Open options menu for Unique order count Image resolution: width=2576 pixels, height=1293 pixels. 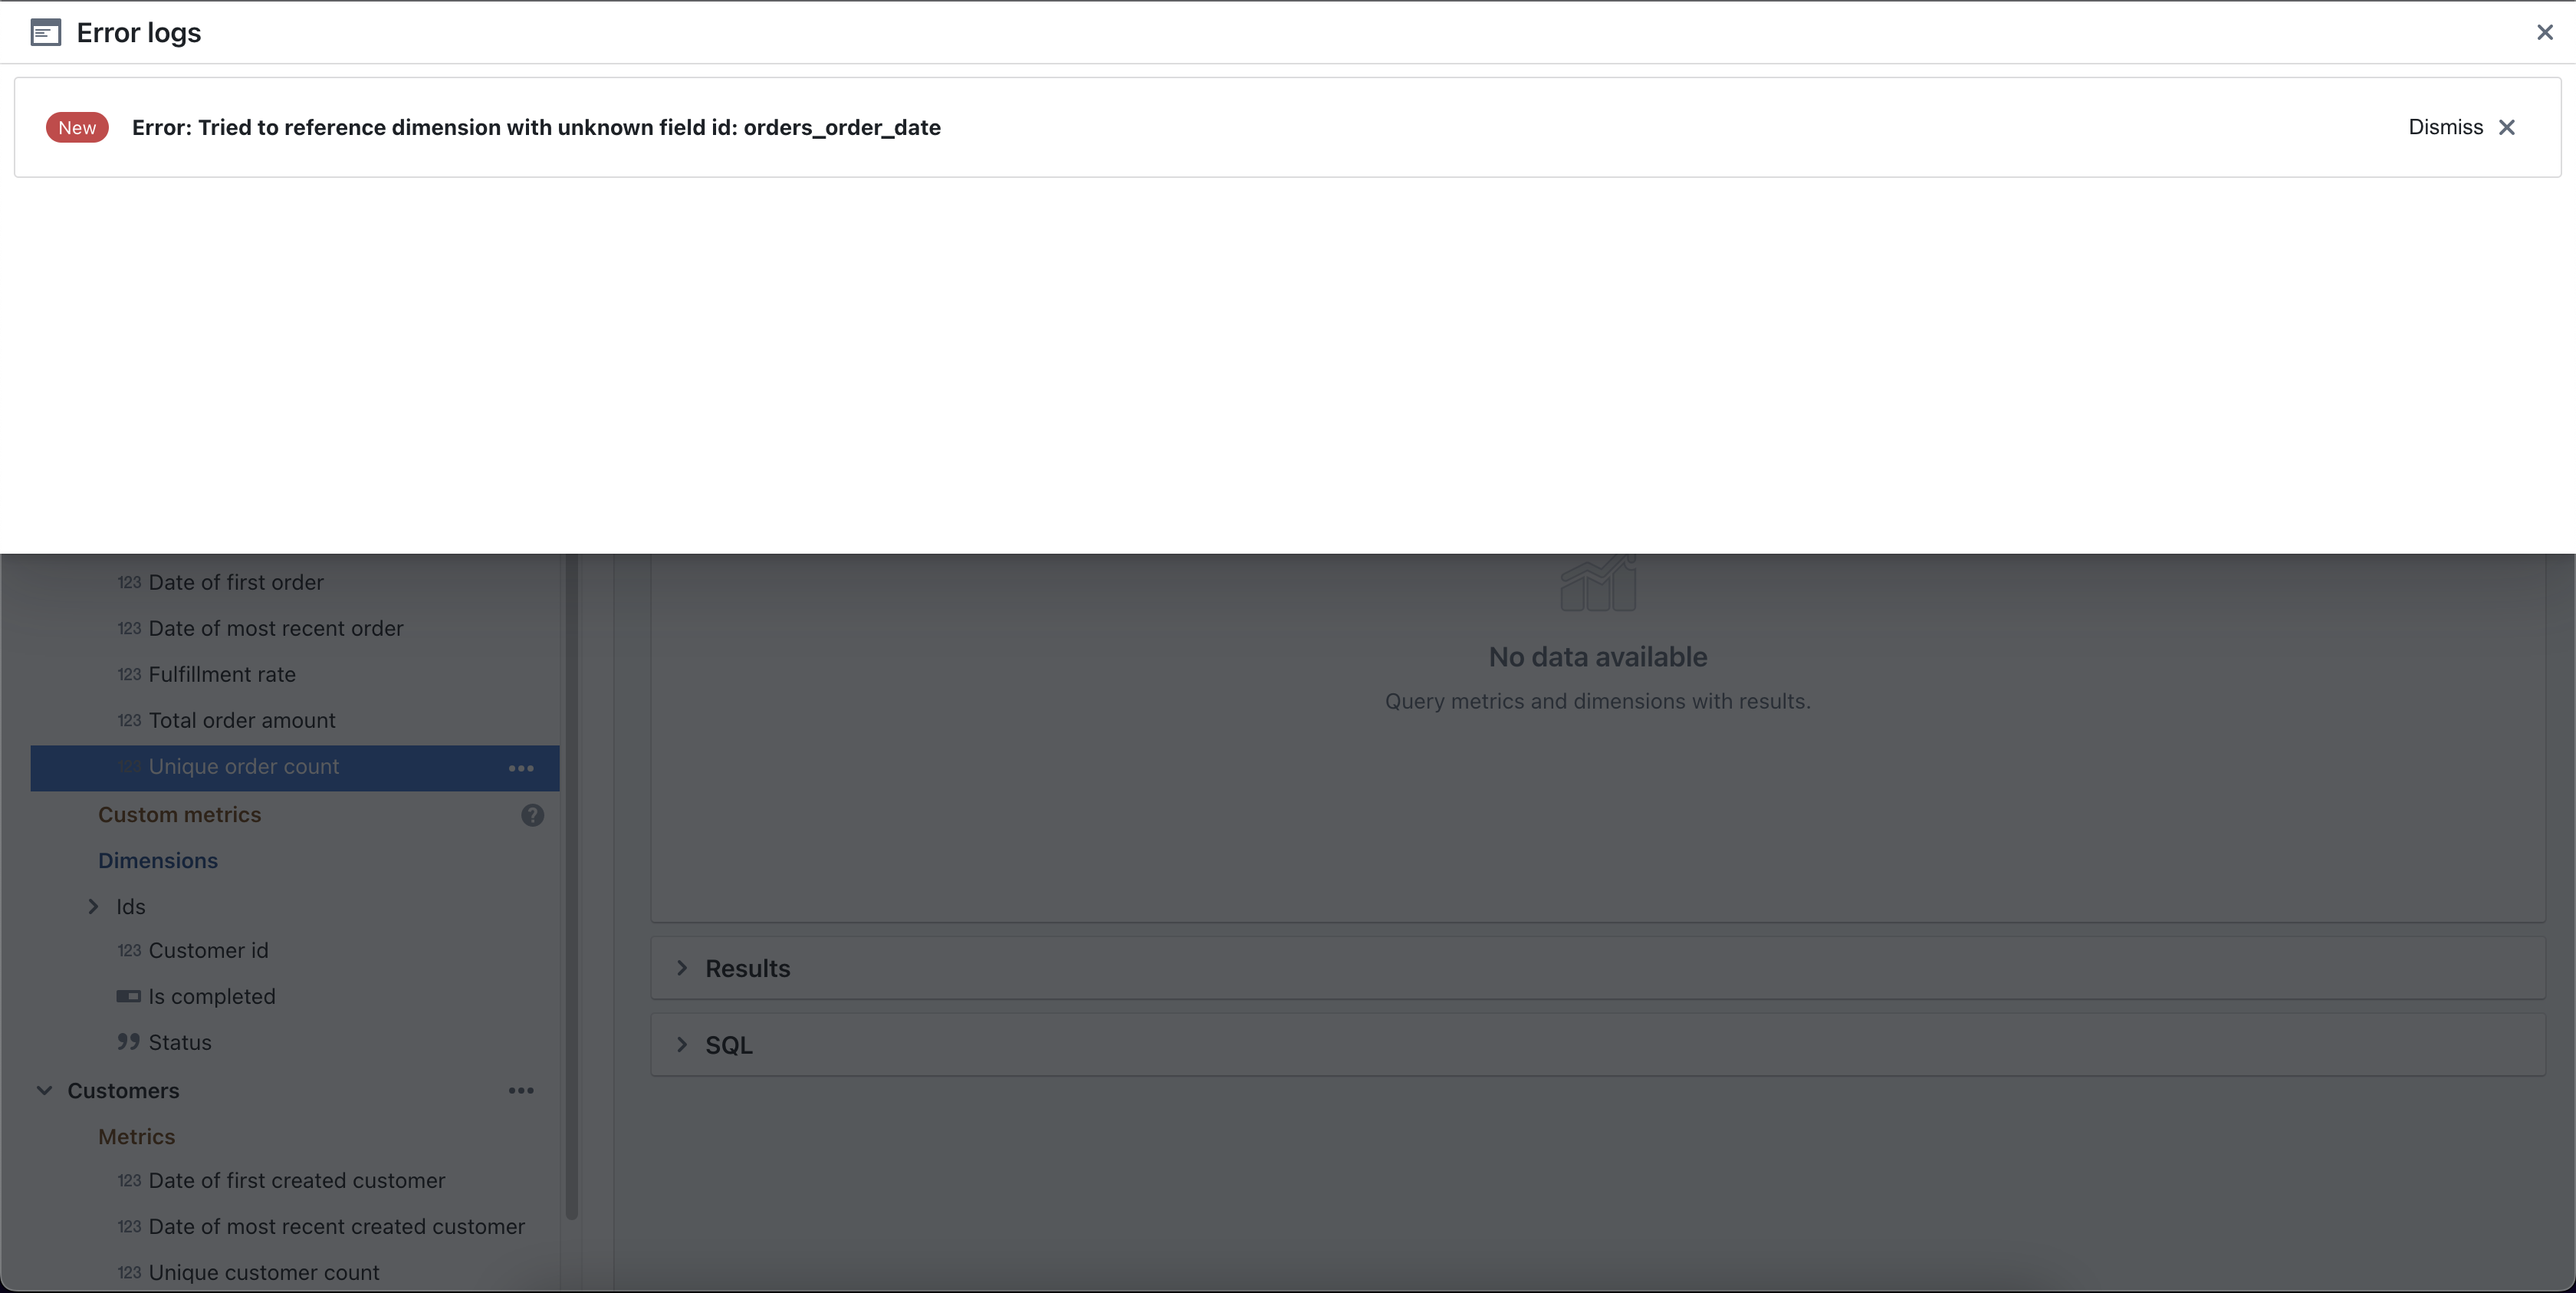(x=521, y=768)
